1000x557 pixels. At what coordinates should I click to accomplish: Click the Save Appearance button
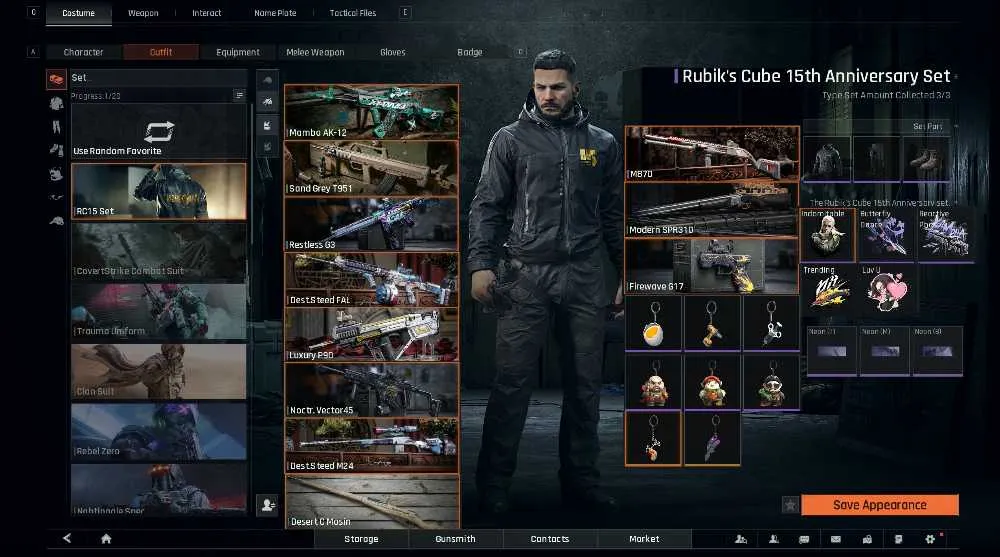[879, 505]
